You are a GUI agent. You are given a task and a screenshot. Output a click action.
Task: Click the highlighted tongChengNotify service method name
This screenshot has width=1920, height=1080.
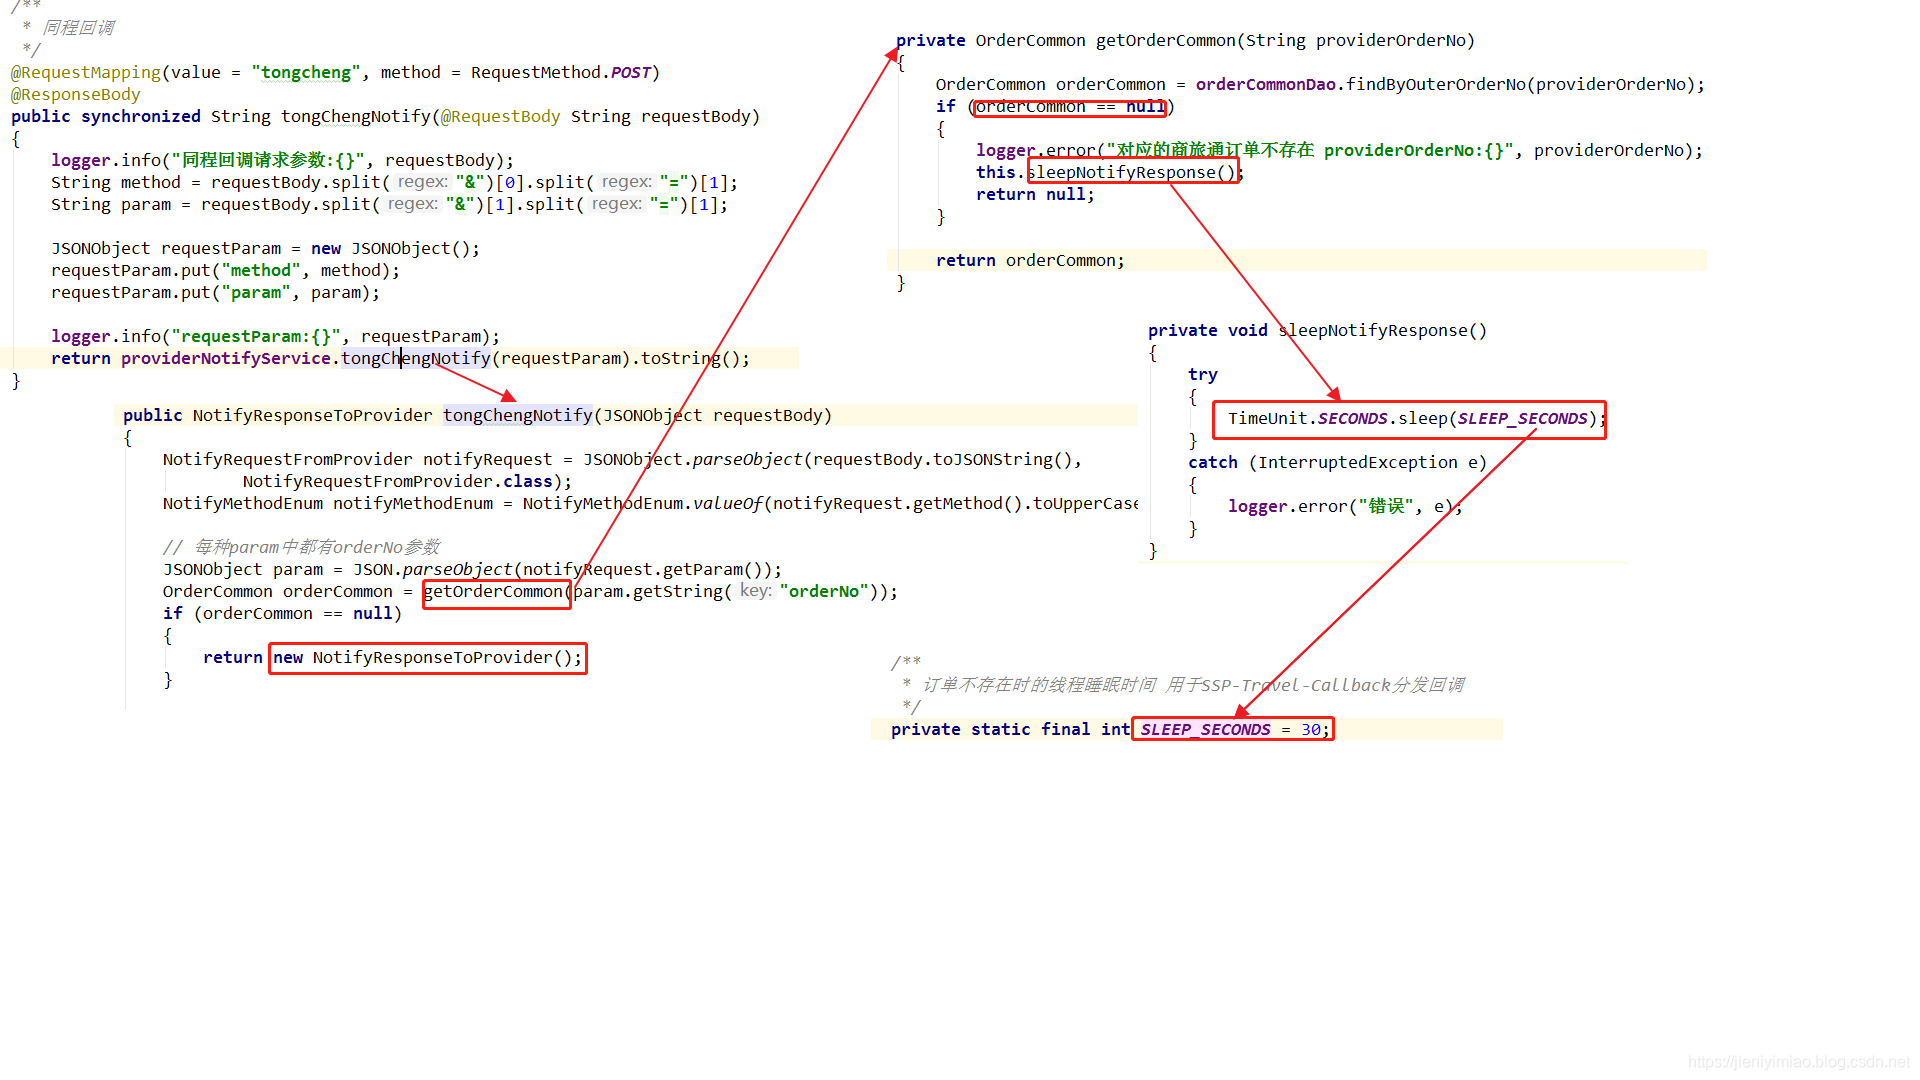[x=518, y=415]
